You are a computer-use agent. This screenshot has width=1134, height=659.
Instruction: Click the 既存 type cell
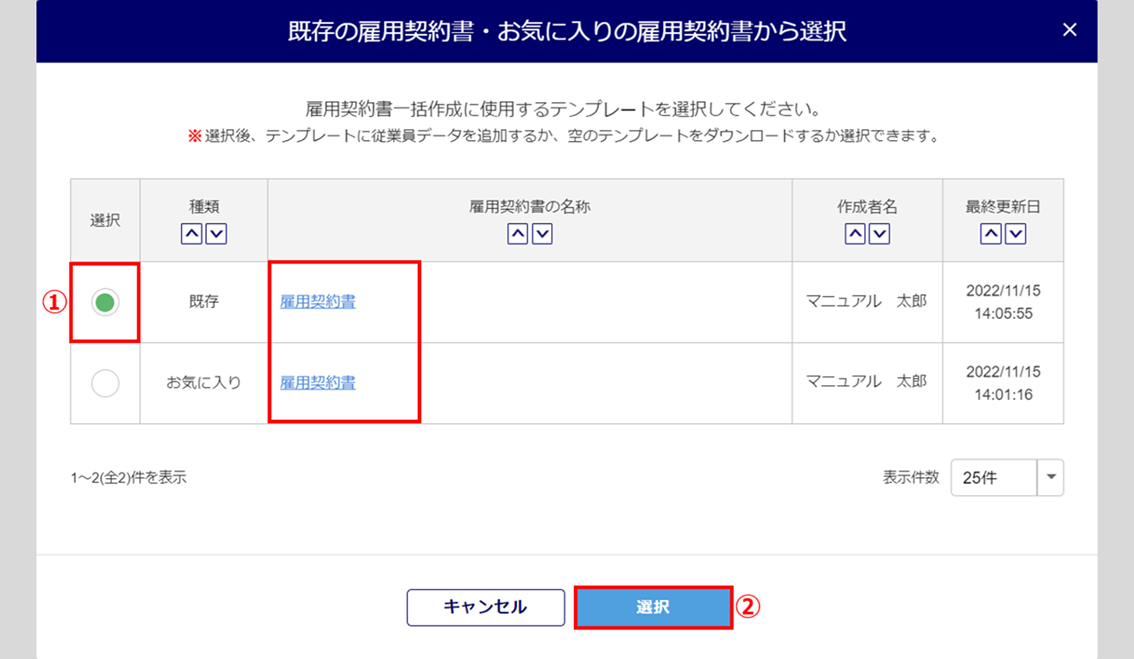coord(204,302)
